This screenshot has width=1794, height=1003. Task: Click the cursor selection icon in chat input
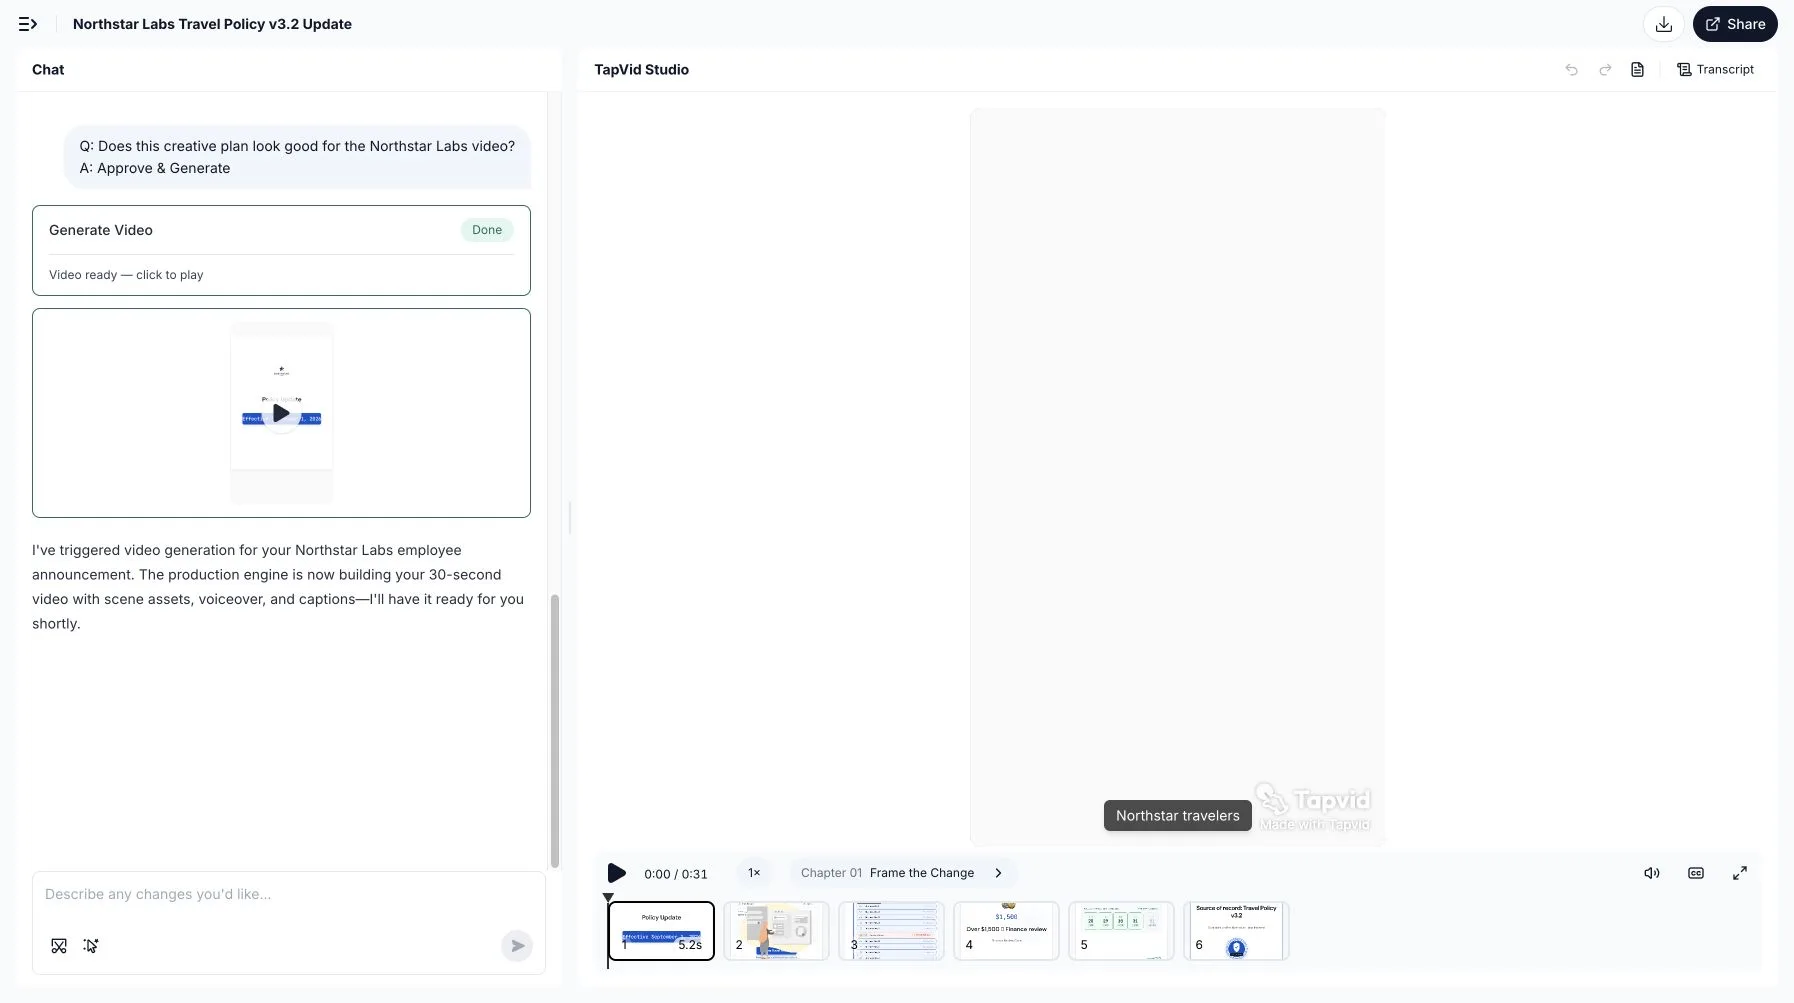pyautogui.click(x=91, y=946)
